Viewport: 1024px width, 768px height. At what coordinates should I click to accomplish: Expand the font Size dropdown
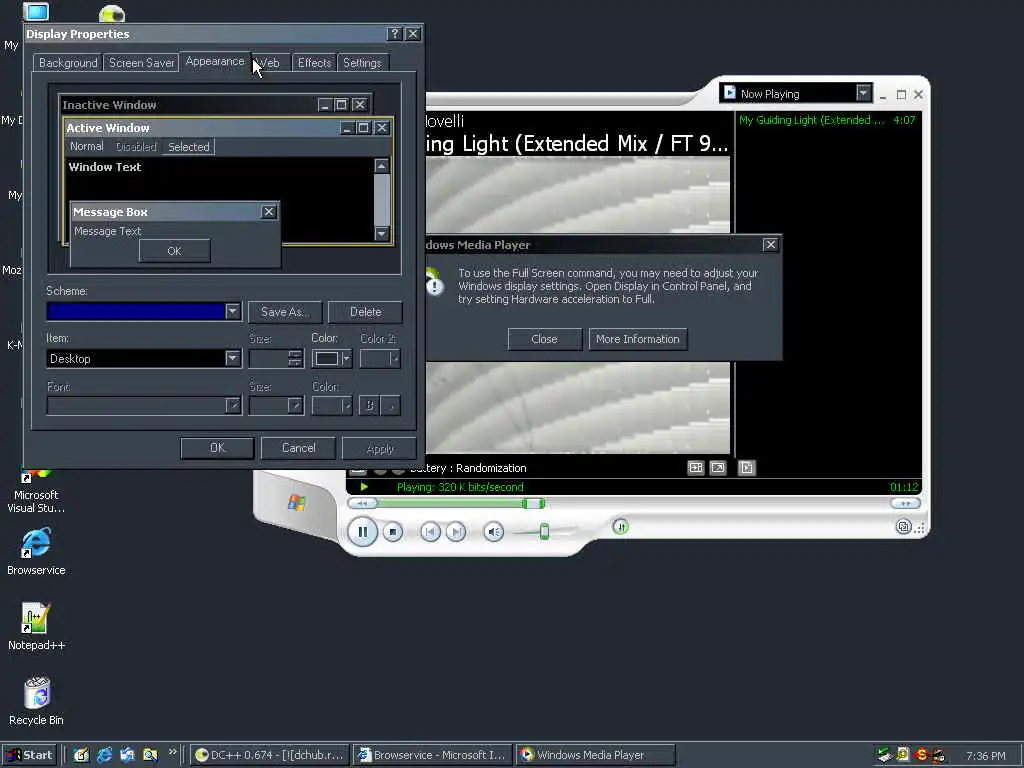tap(295, 406)
